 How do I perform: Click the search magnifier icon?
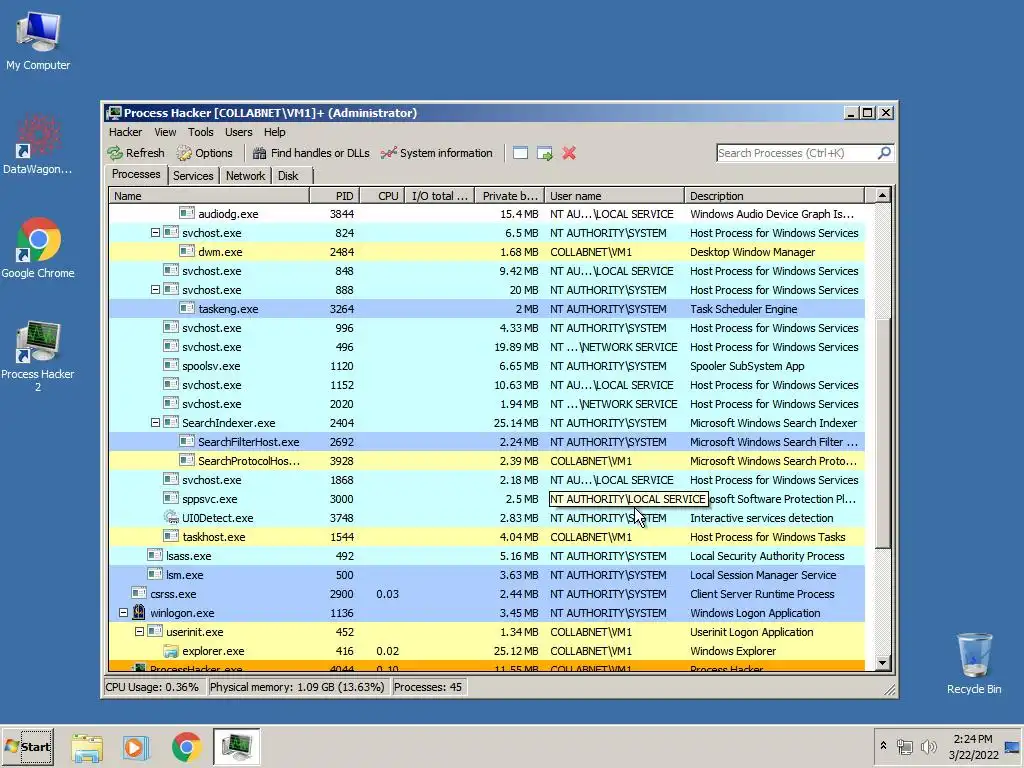884,153
